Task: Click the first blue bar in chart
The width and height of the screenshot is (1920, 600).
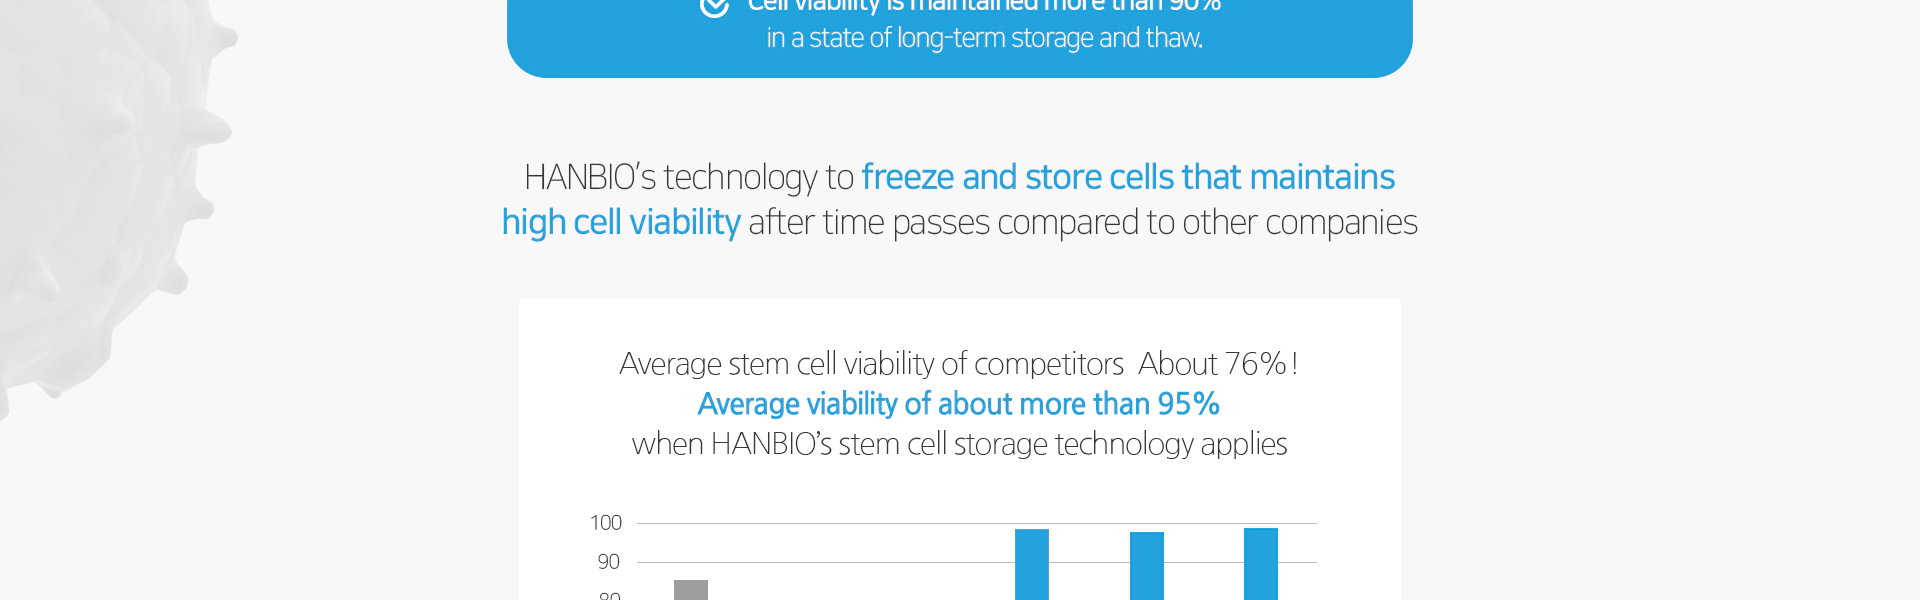Action: (x=1032, y=564)
